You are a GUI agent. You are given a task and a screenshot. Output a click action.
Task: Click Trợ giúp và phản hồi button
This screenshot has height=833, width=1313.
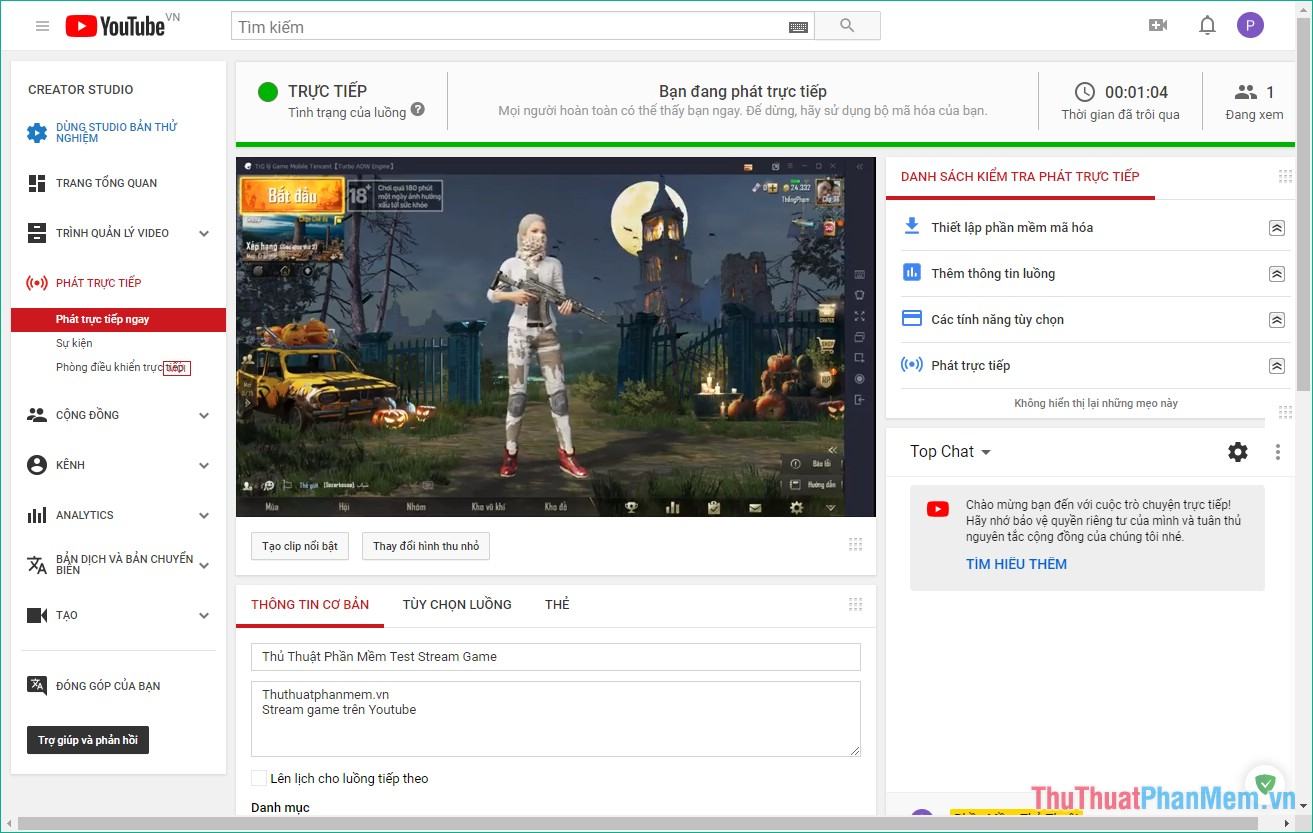coord(88,740)
